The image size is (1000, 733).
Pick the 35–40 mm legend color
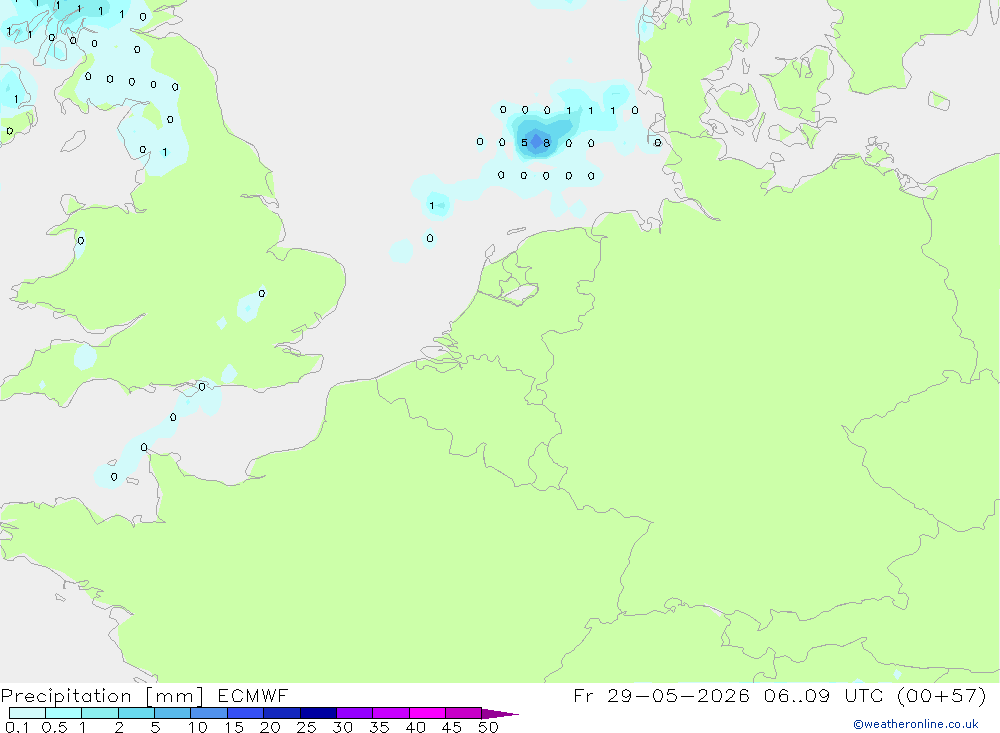391,713
